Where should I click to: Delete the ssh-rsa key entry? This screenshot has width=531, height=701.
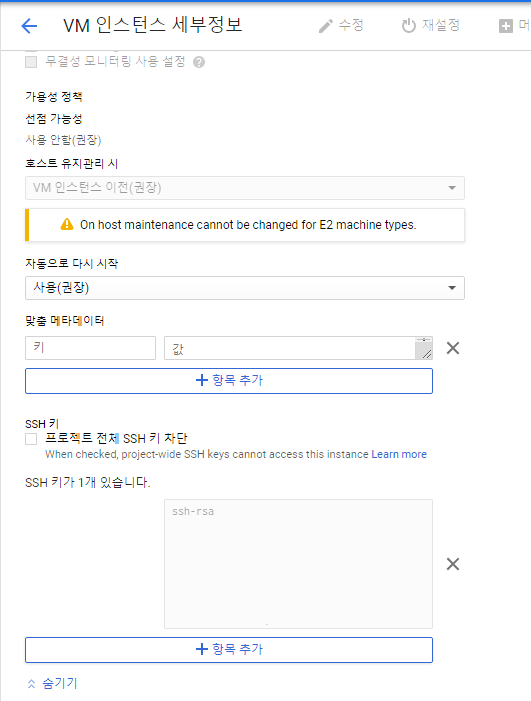[453, 564]
